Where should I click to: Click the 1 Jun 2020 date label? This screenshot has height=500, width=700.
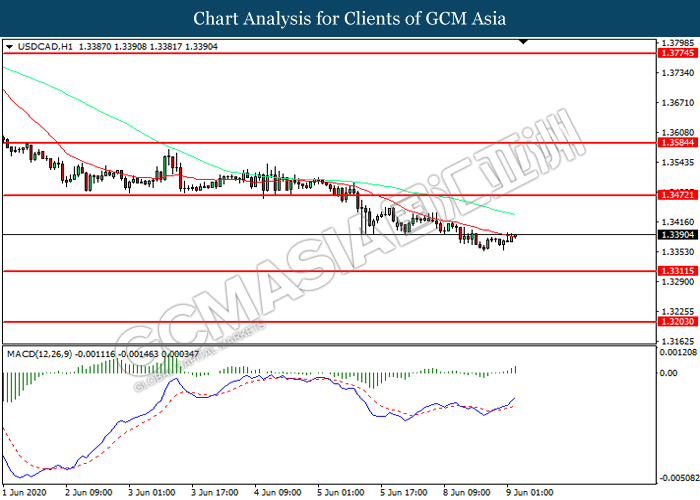coord(25,492)
